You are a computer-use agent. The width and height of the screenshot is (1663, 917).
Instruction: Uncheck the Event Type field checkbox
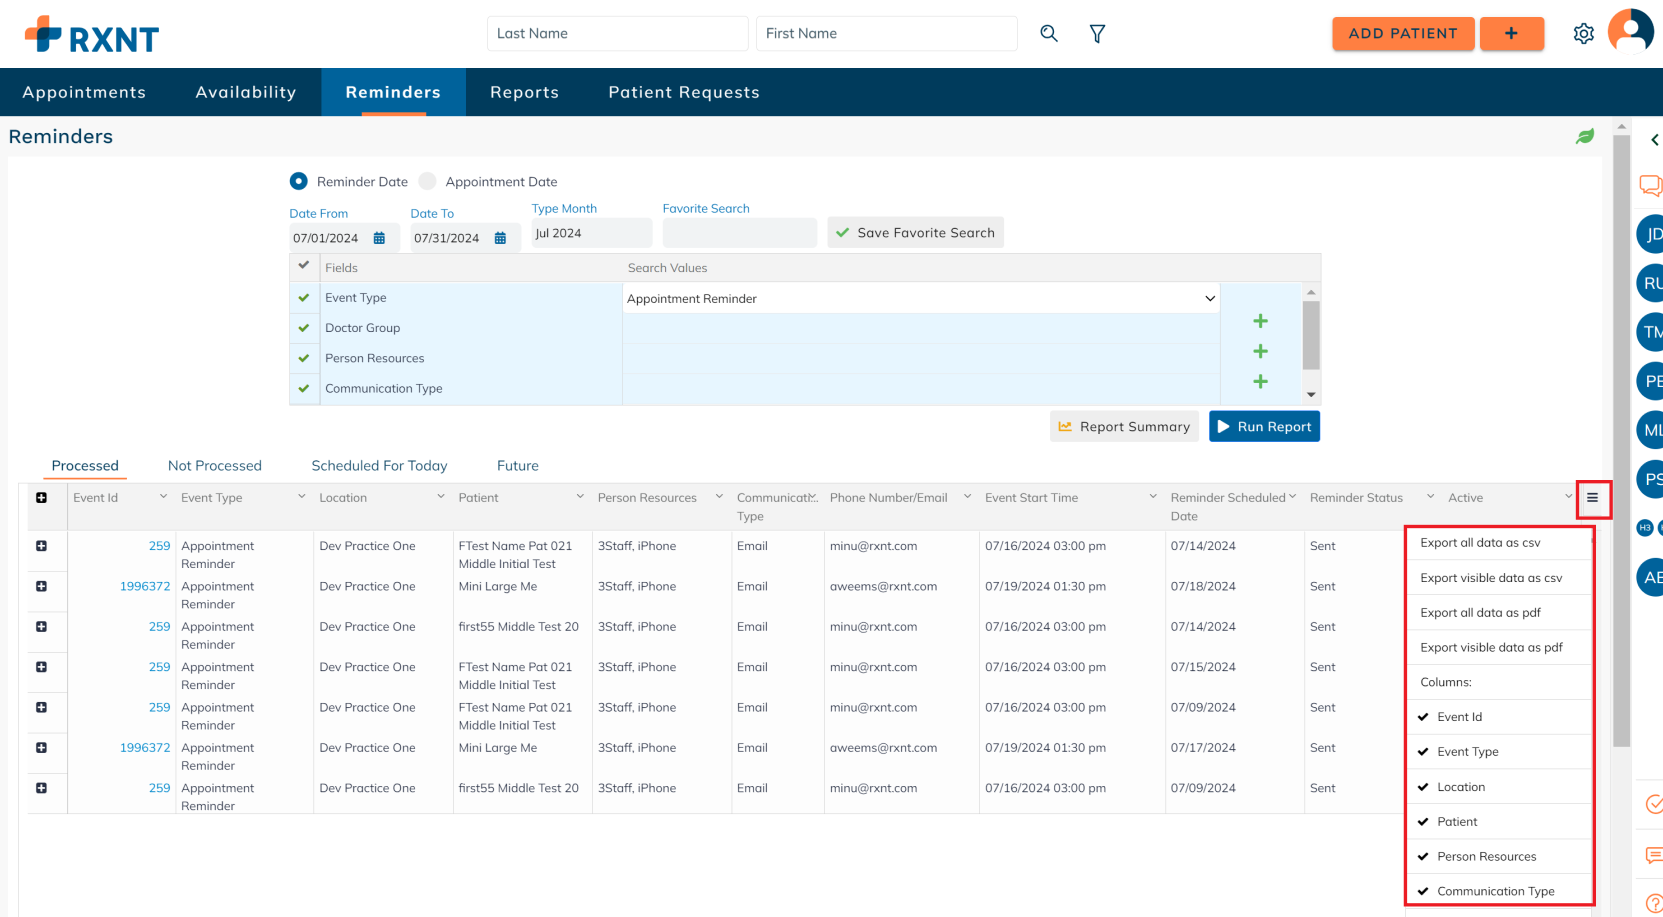pyautogui.click(x=304, y=298)
